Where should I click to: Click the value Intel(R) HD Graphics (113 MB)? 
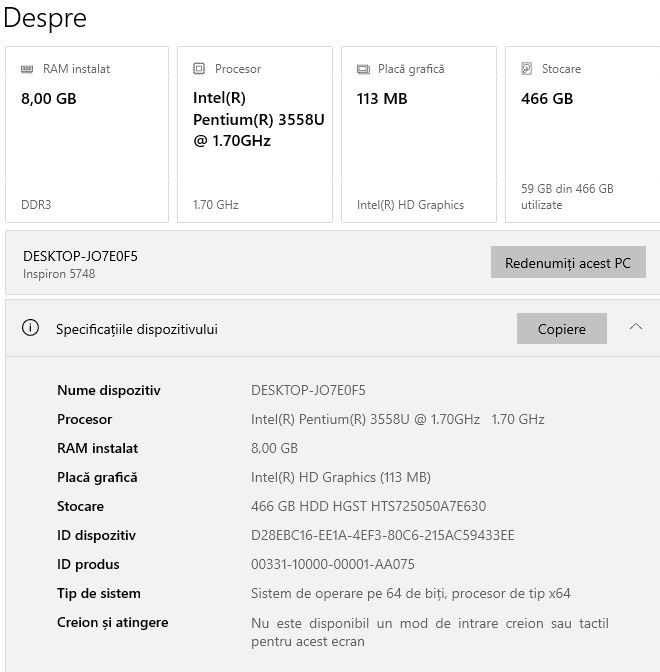[x=341, y=477]
